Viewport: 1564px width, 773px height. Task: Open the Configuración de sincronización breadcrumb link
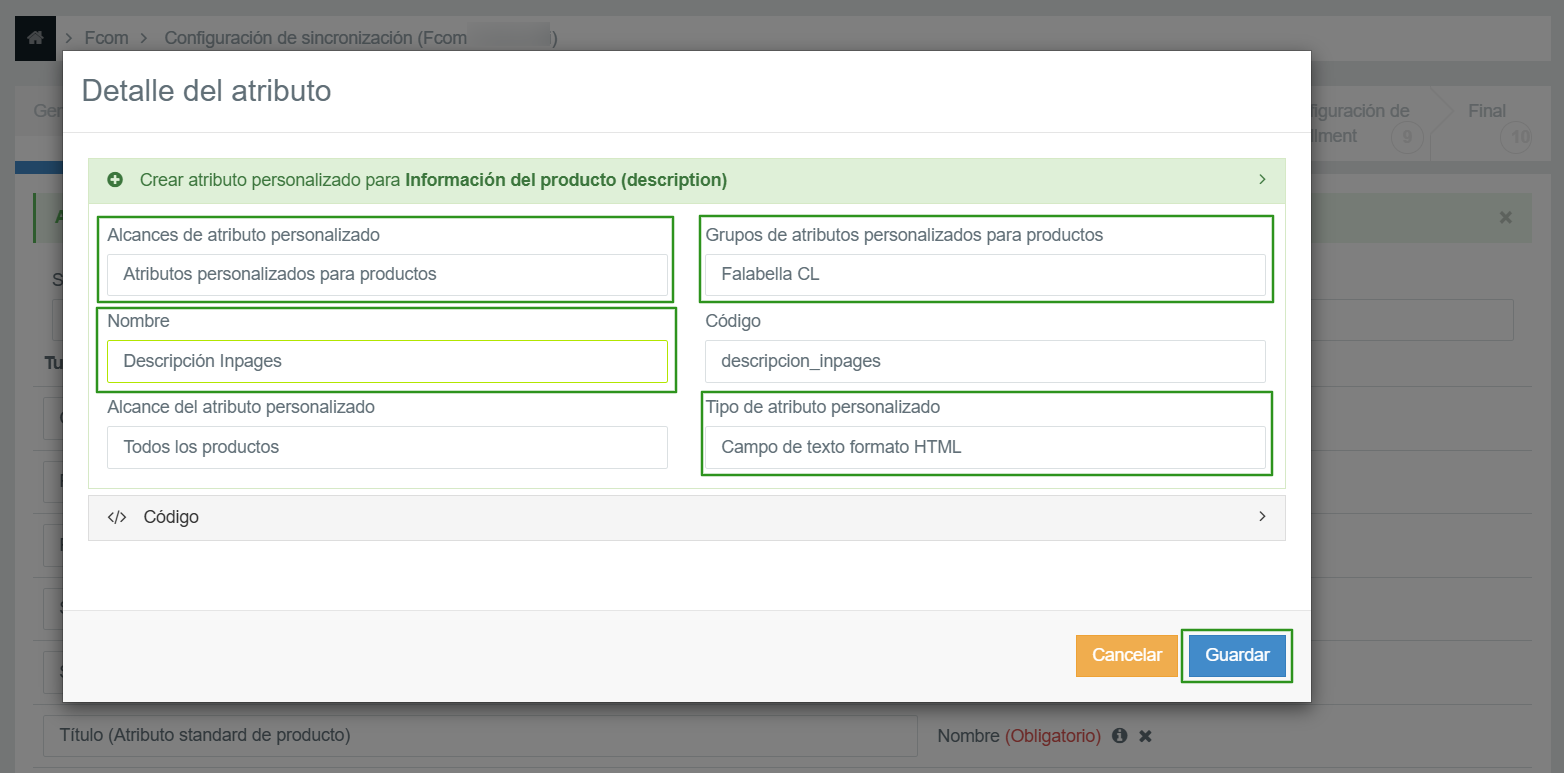click(x=360, y=38)
